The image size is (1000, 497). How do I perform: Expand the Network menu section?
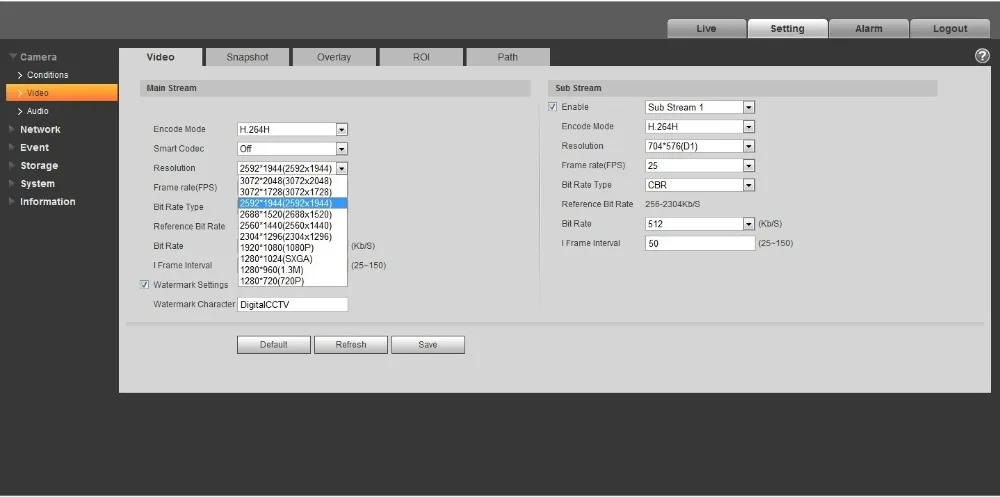pos(40,130)
